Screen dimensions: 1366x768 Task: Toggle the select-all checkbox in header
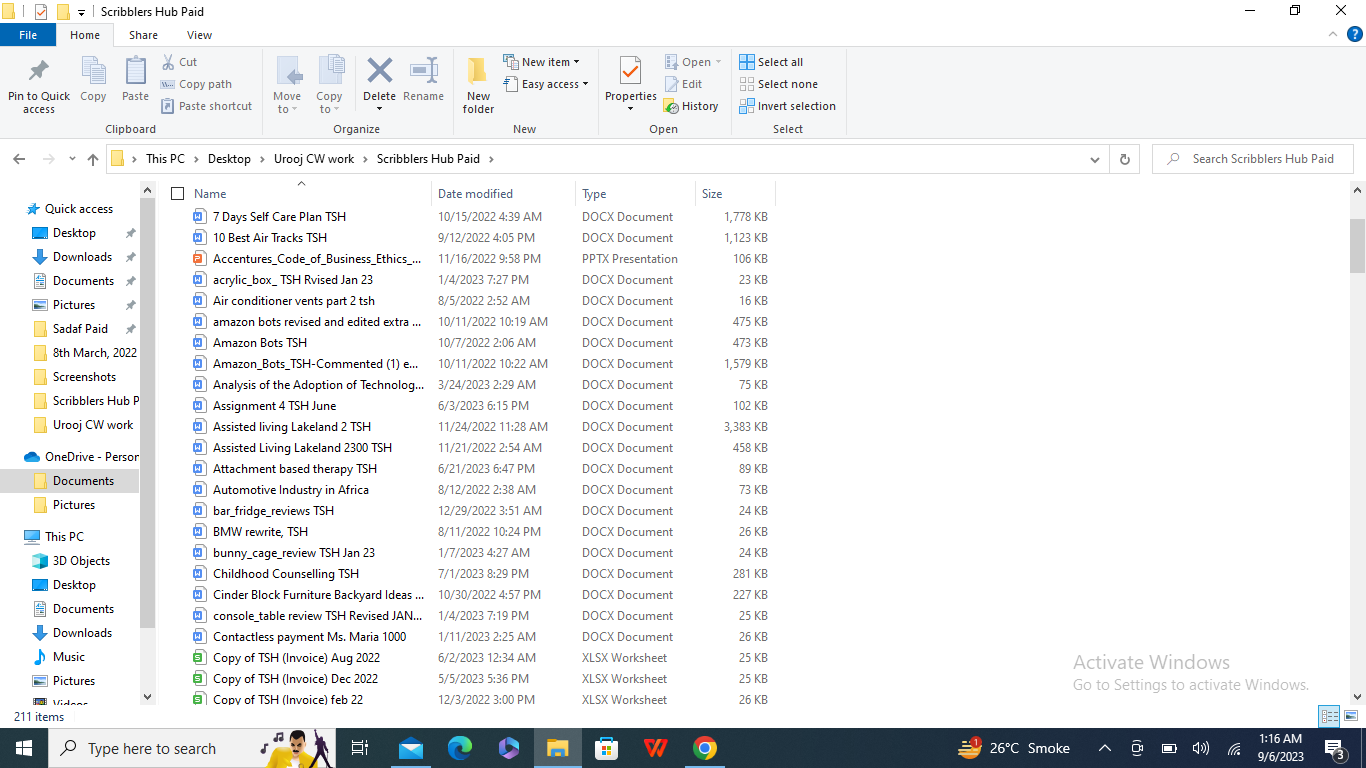[x=178, y=194]
